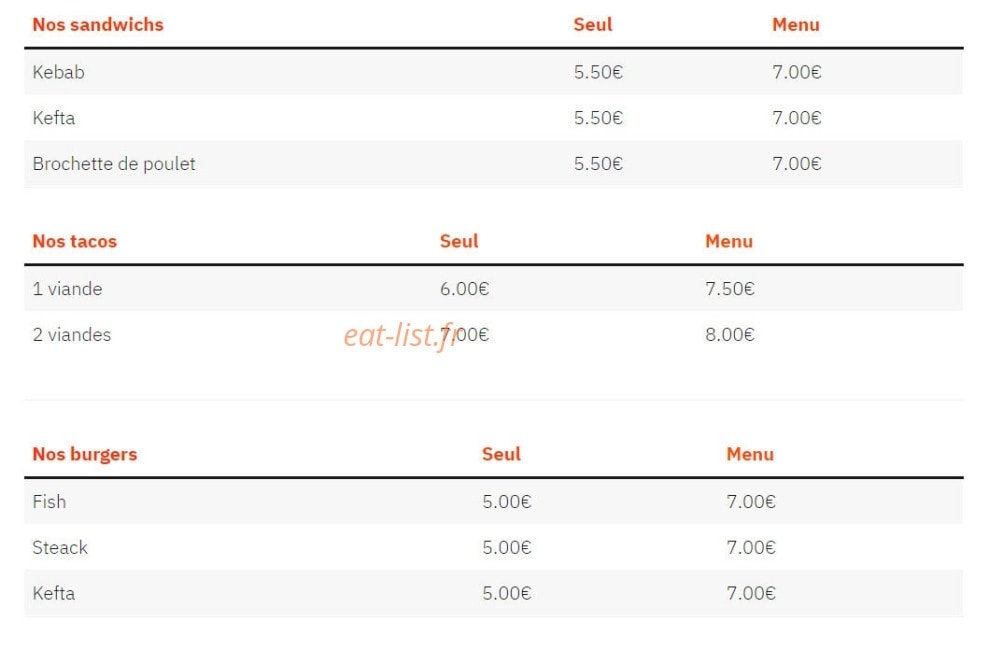Click Brochette de poulet item
The height and width of the screenshot is (650, 989).
click(114, 164)
